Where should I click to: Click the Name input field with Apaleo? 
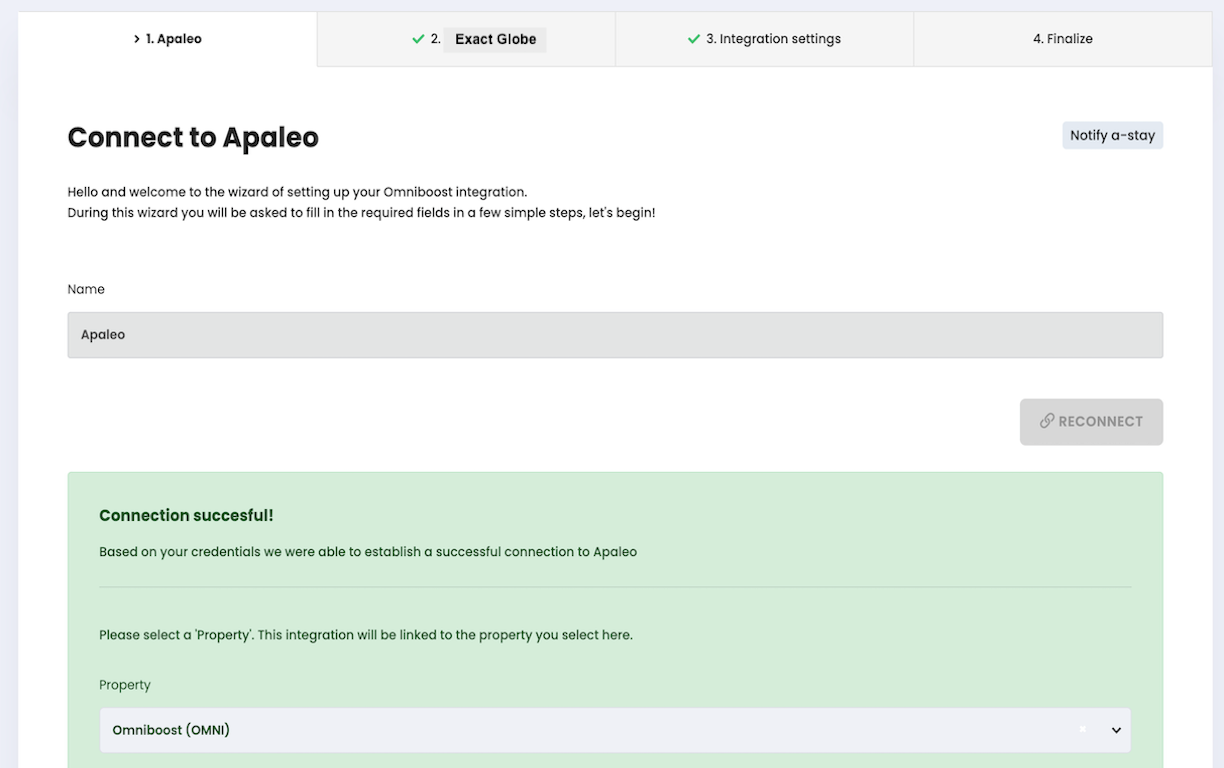[x=615, y=335]
